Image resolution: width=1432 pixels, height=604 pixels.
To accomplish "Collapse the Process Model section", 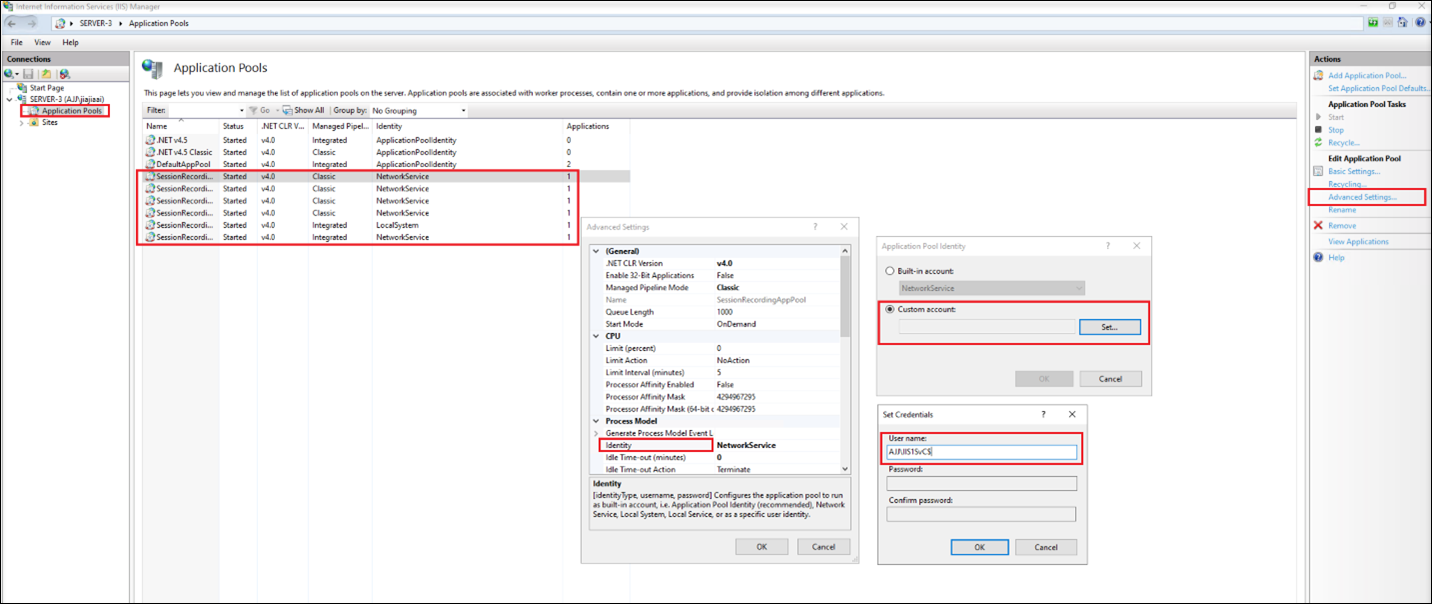I will click(597, 421).
